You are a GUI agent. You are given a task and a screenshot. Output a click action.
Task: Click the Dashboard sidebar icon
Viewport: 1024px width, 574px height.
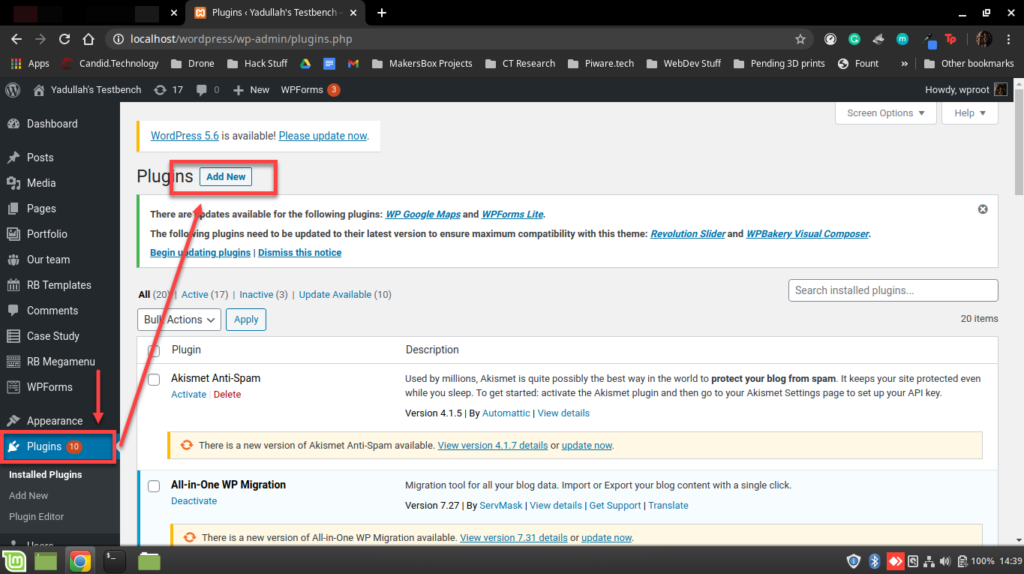pos(13,124)
